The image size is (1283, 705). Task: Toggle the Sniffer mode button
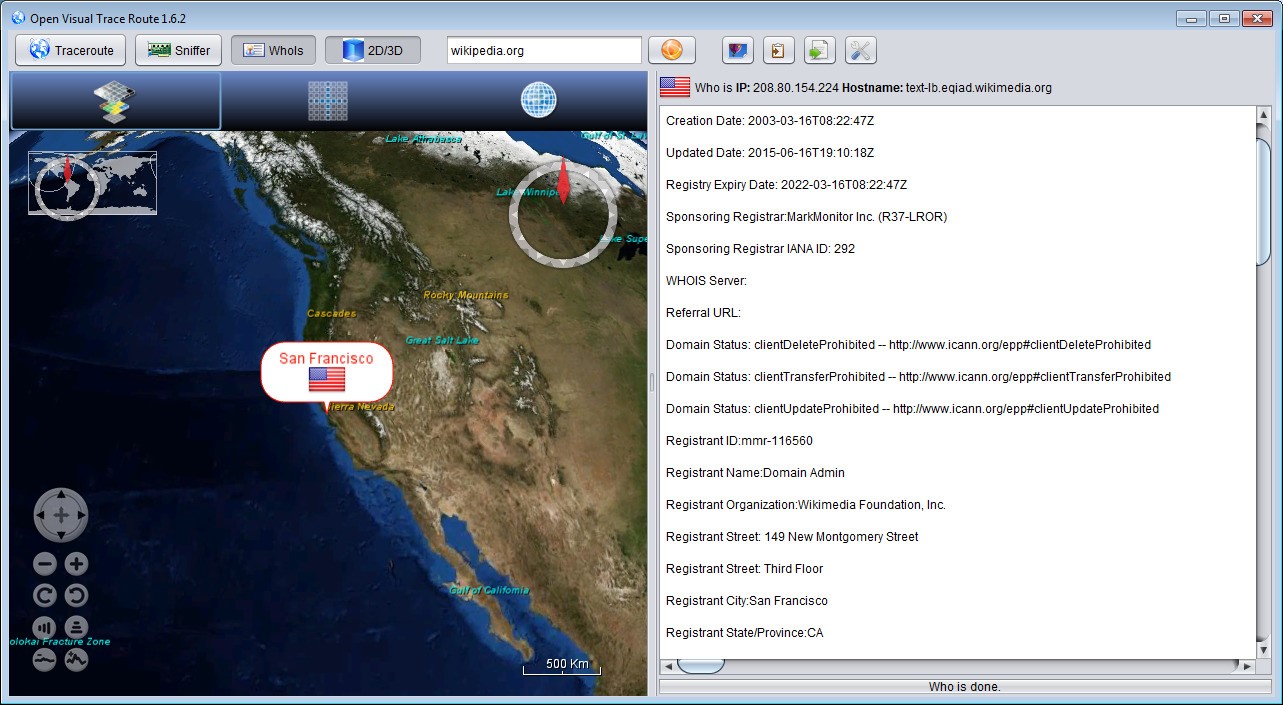coord(179,50)
